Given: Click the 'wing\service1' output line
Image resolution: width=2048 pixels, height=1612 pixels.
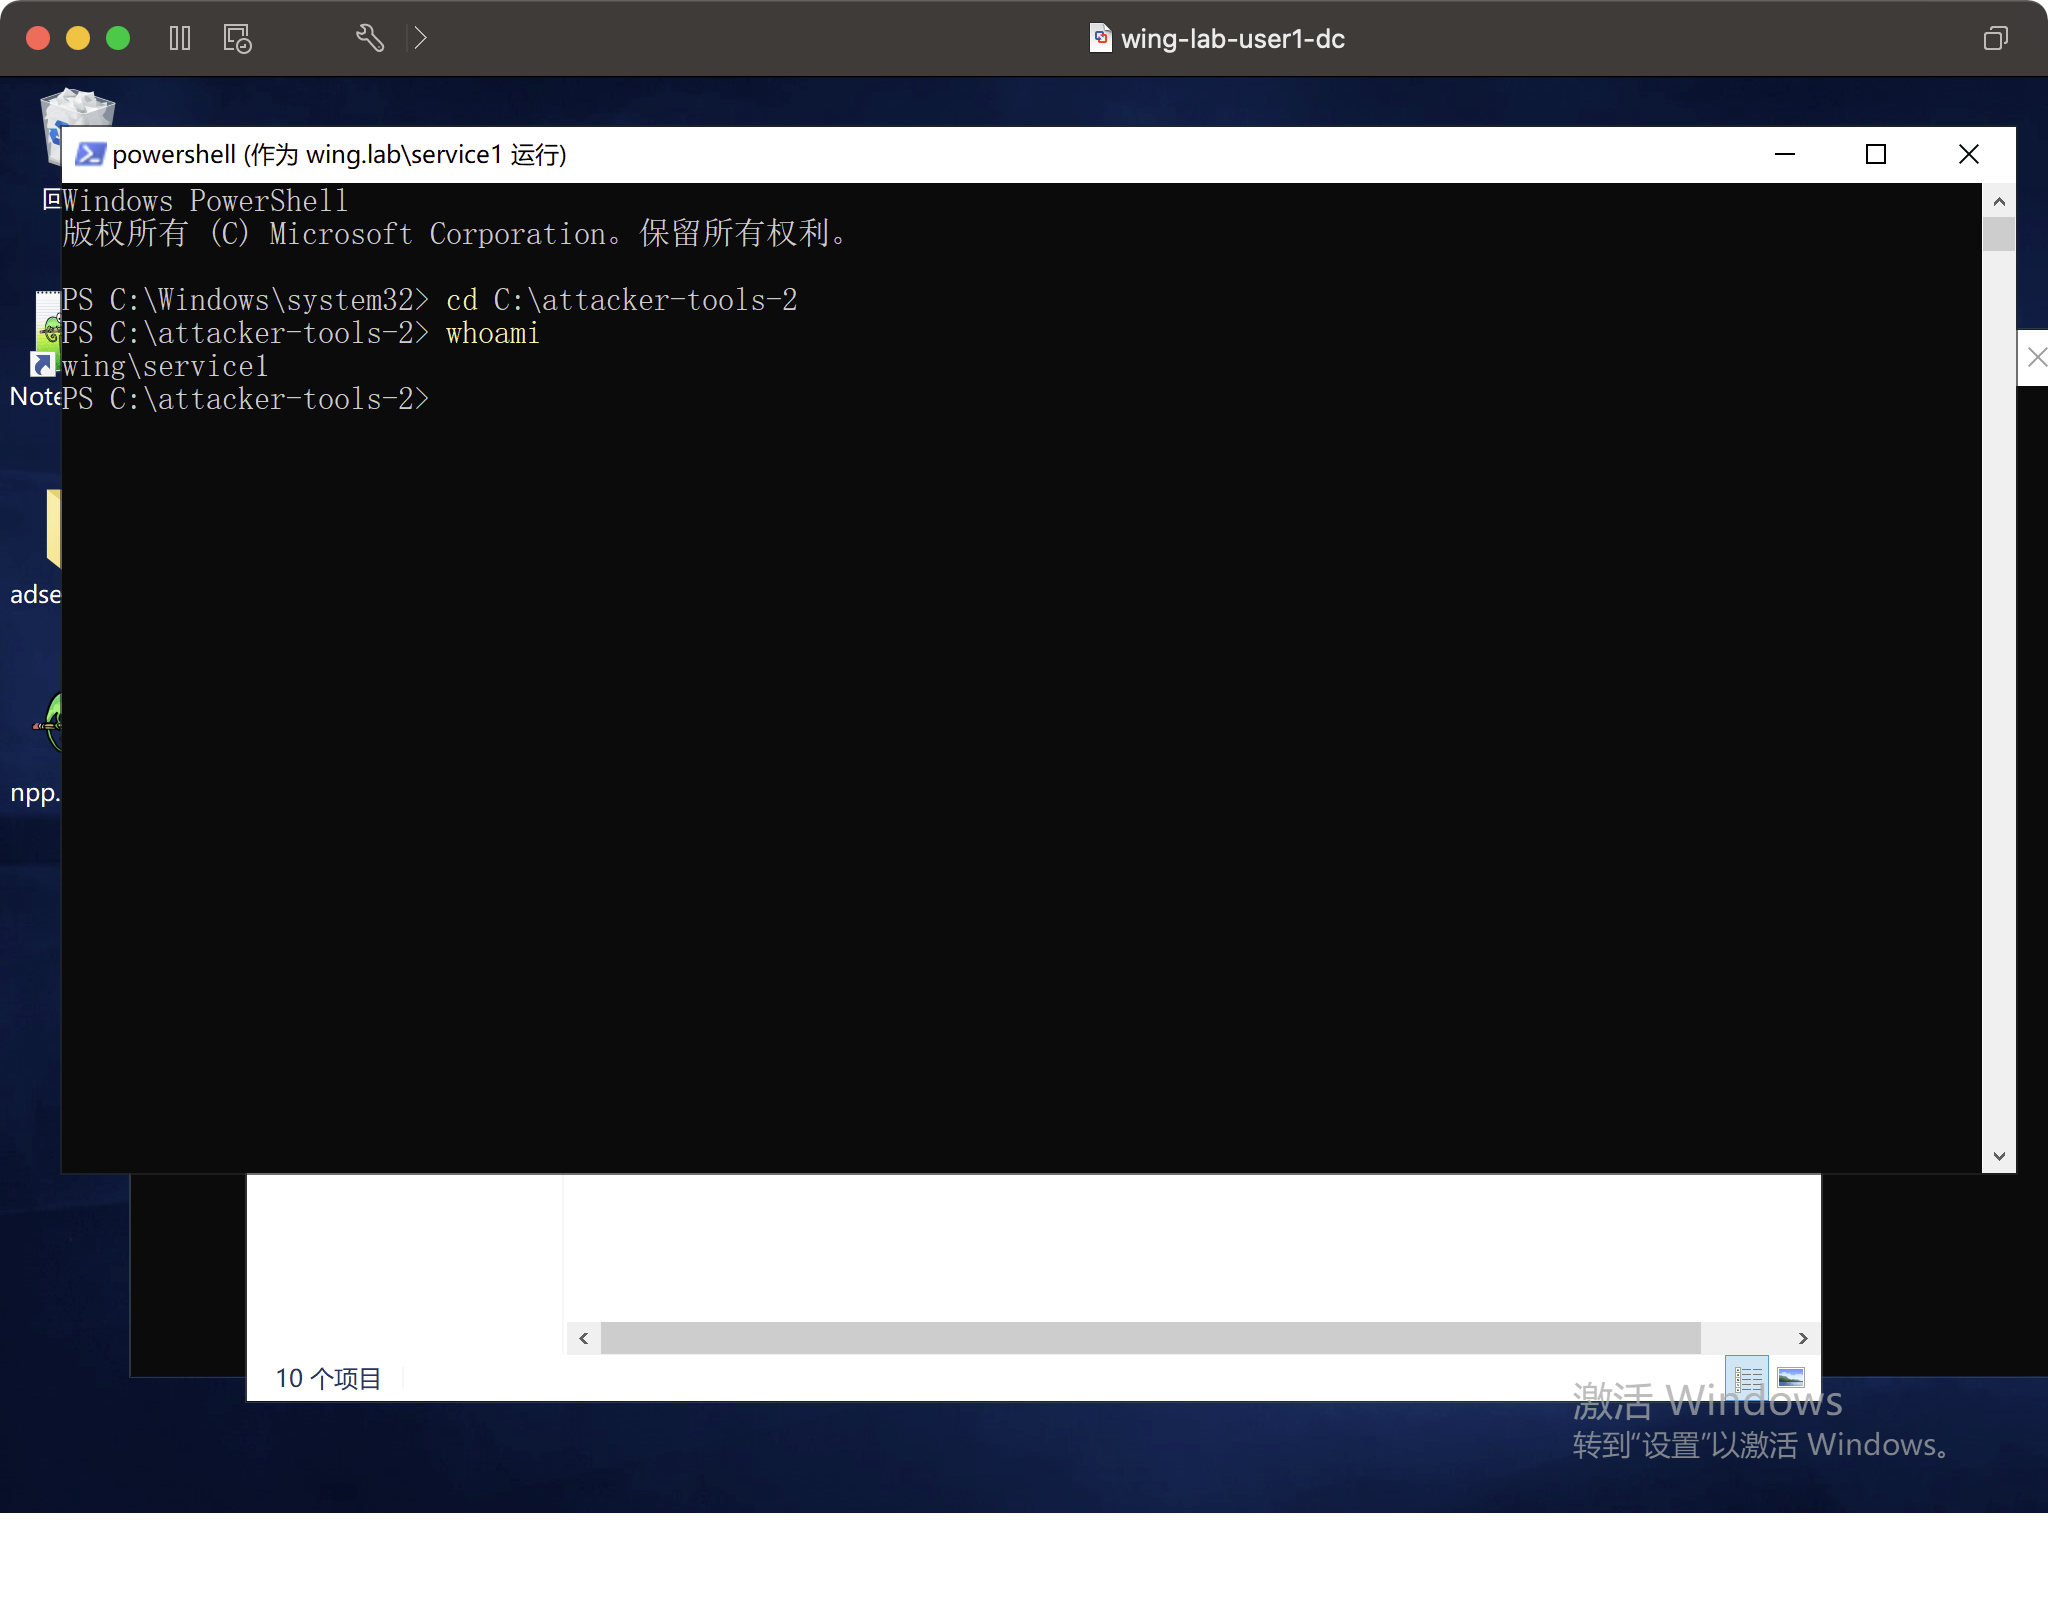Looking at the screenshot, I should (x=165, y=366).
